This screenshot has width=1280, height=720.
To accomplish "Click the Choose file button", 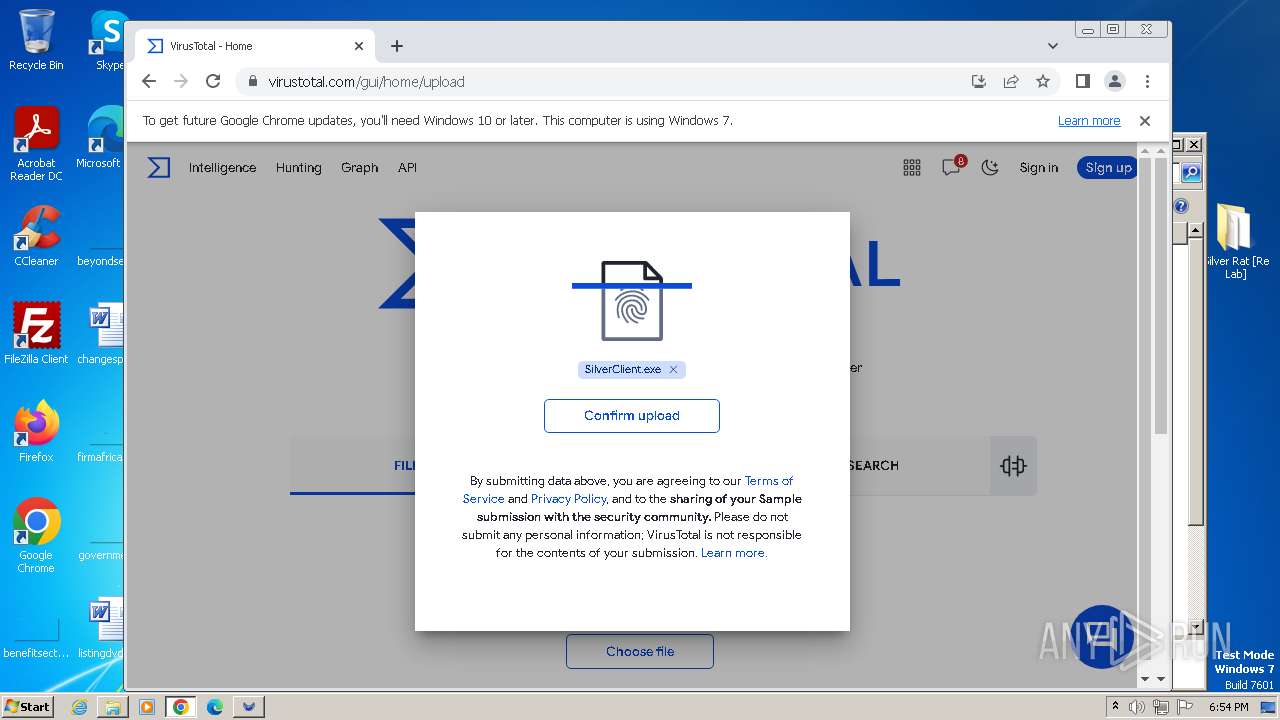I will point(640,651).
